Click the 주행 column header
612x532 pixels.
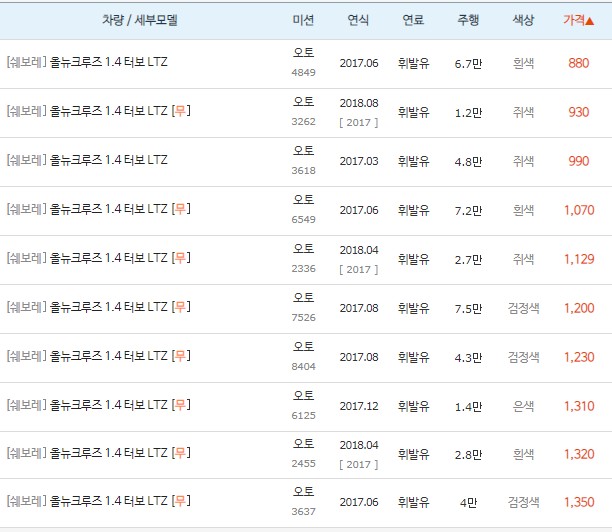tap(468, 20)
